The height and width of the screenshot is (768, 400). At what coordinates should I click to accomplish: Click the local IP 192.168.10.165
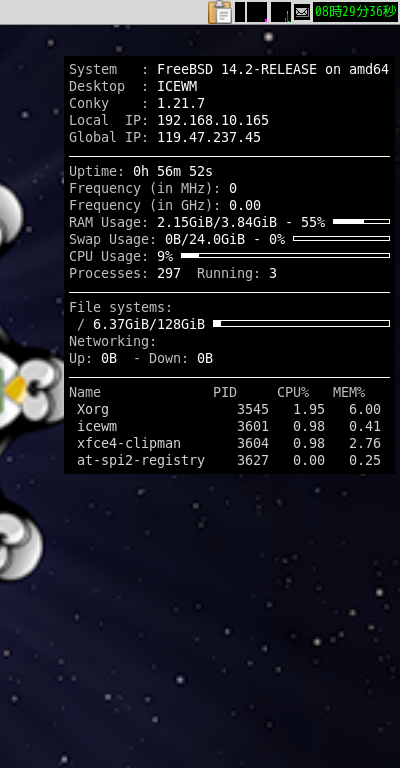pos(213,120)
